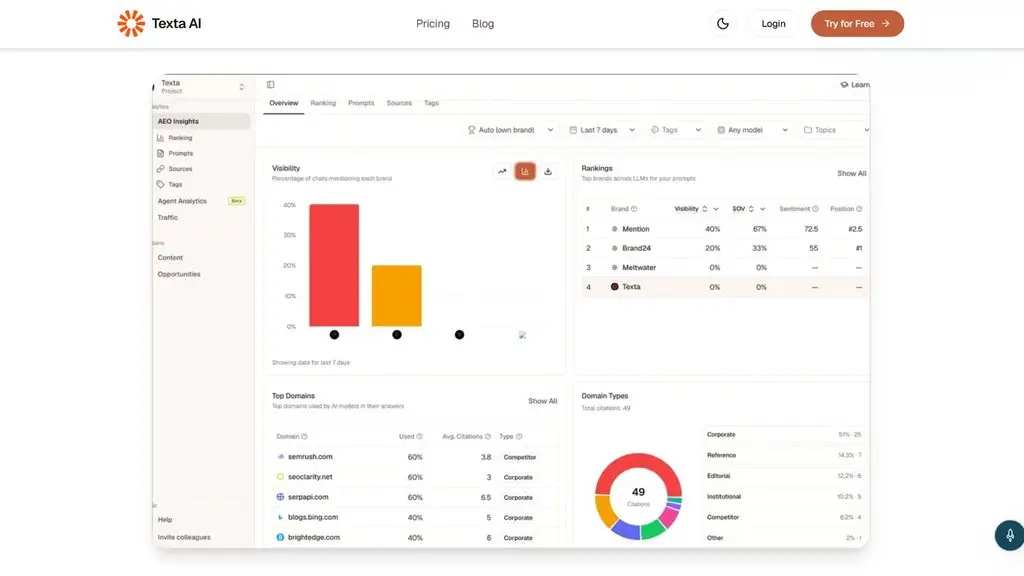
Task: Toggle dark mode moon icon
Action: [722, 24]
